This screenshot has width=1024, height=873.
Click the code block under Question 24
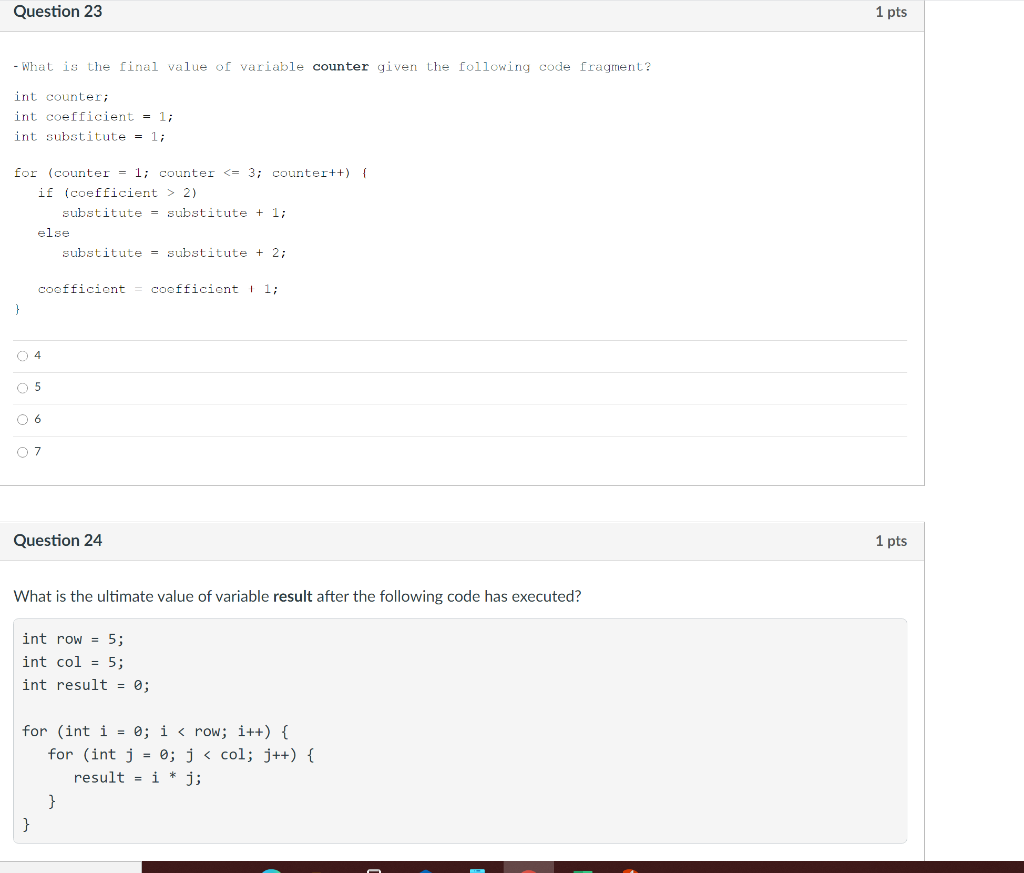460,730
